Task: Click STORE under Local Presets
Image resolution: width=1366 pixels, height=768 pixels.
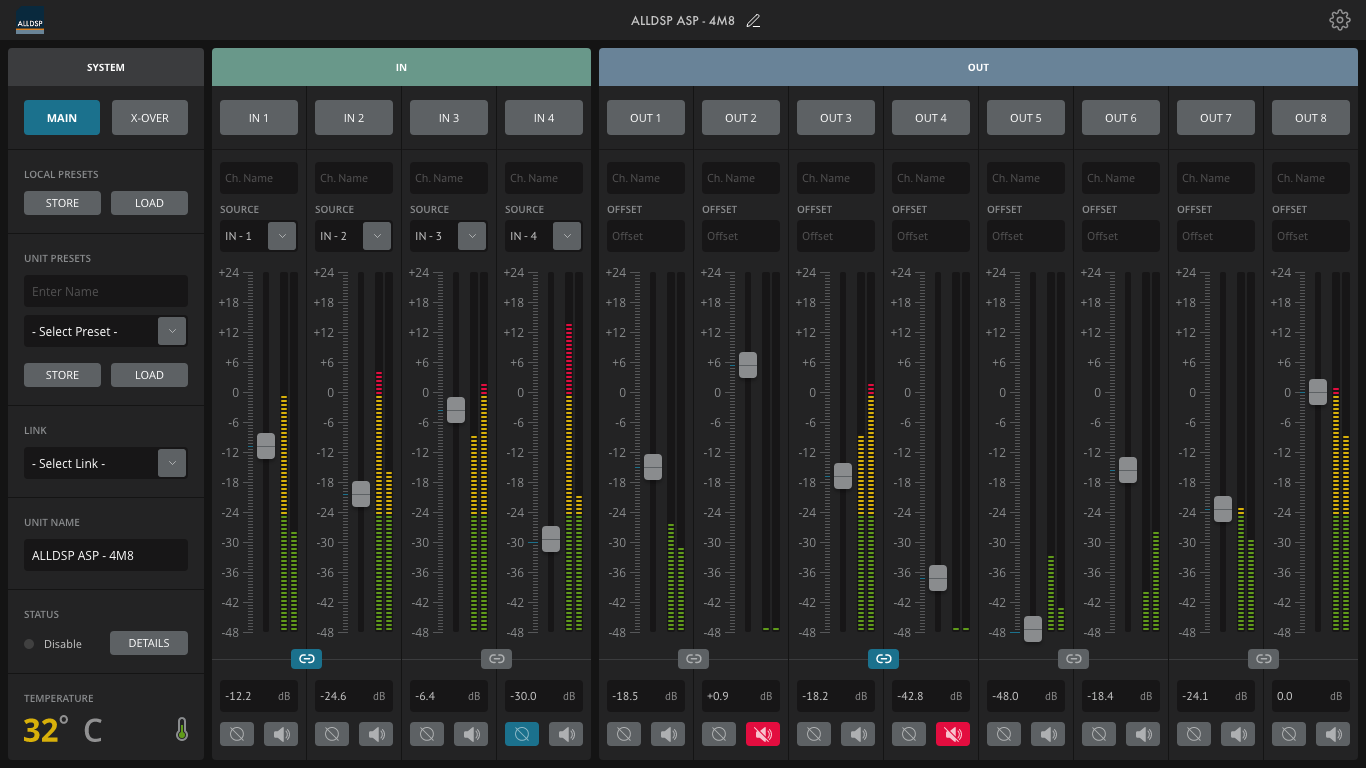Action: (62, 203)
